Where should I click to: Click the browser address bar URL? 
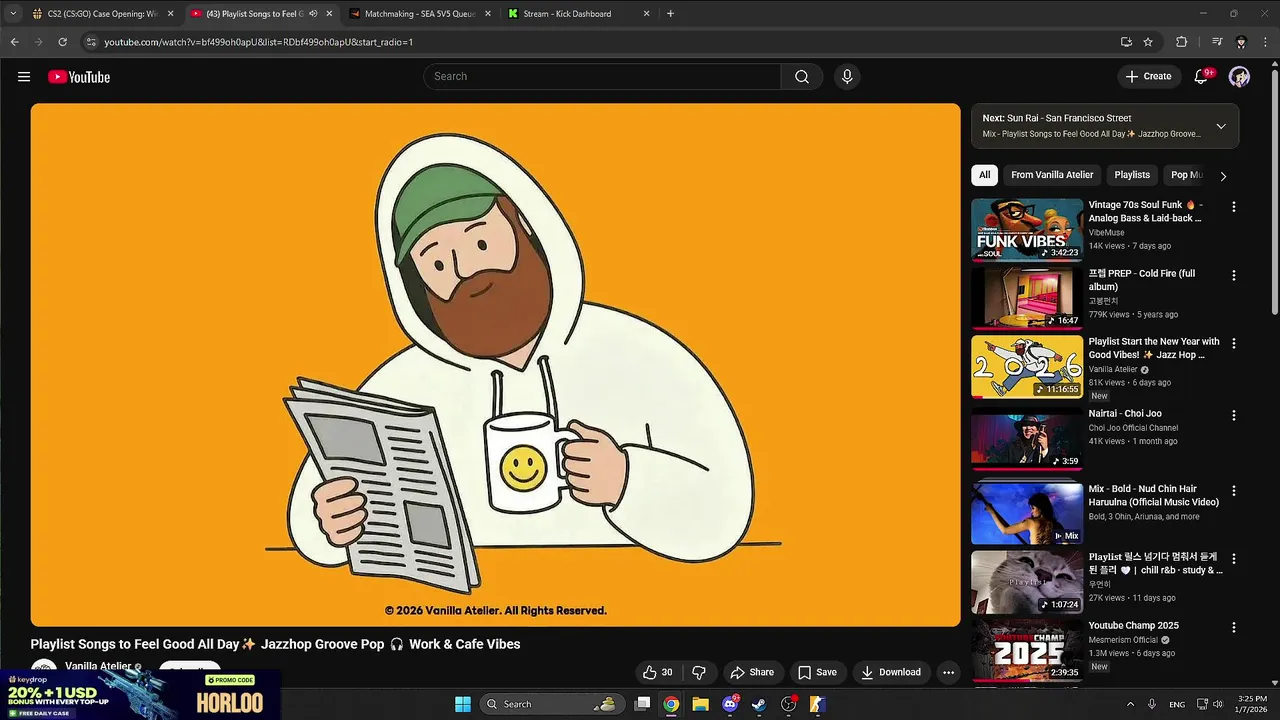(258, 42)
